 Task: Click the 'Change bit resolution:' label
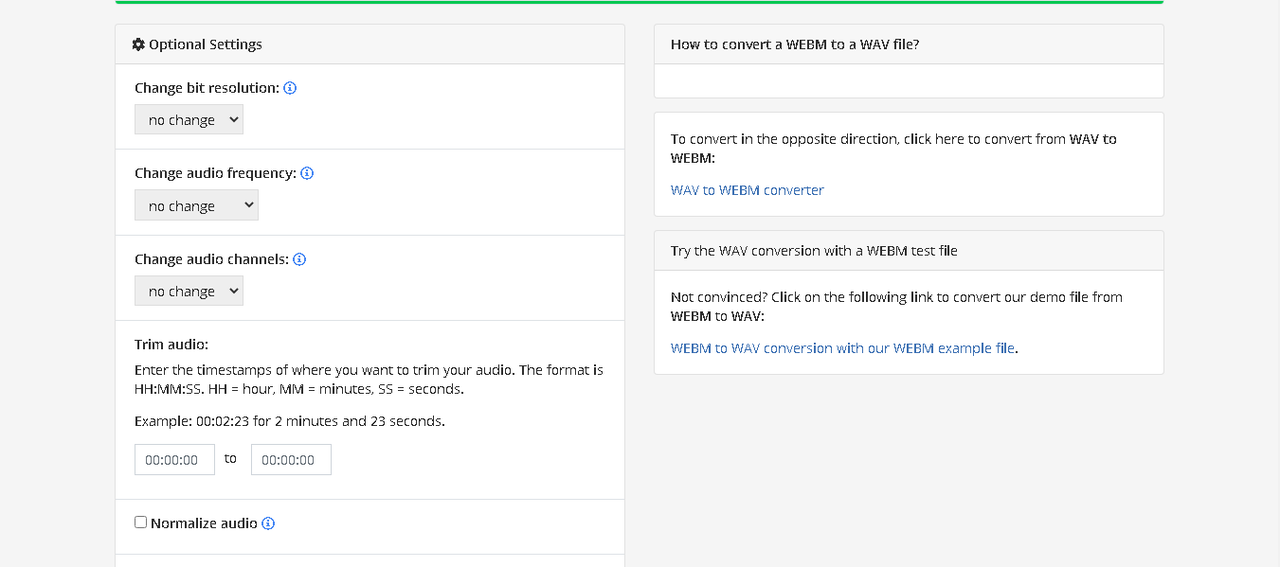point(207,88)
